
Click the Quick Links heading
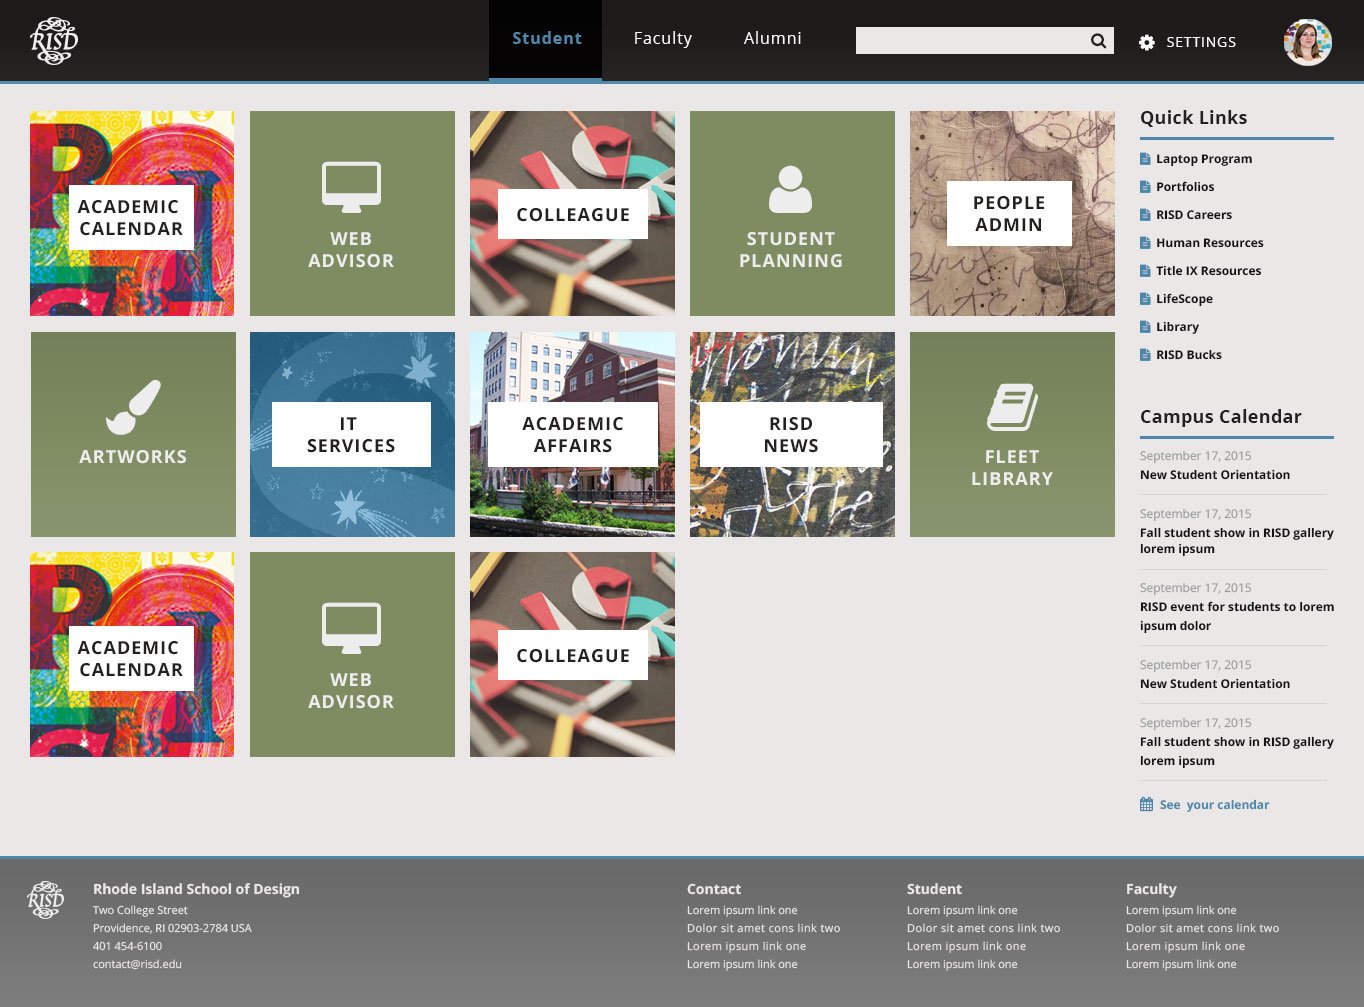pos(1193,118)
